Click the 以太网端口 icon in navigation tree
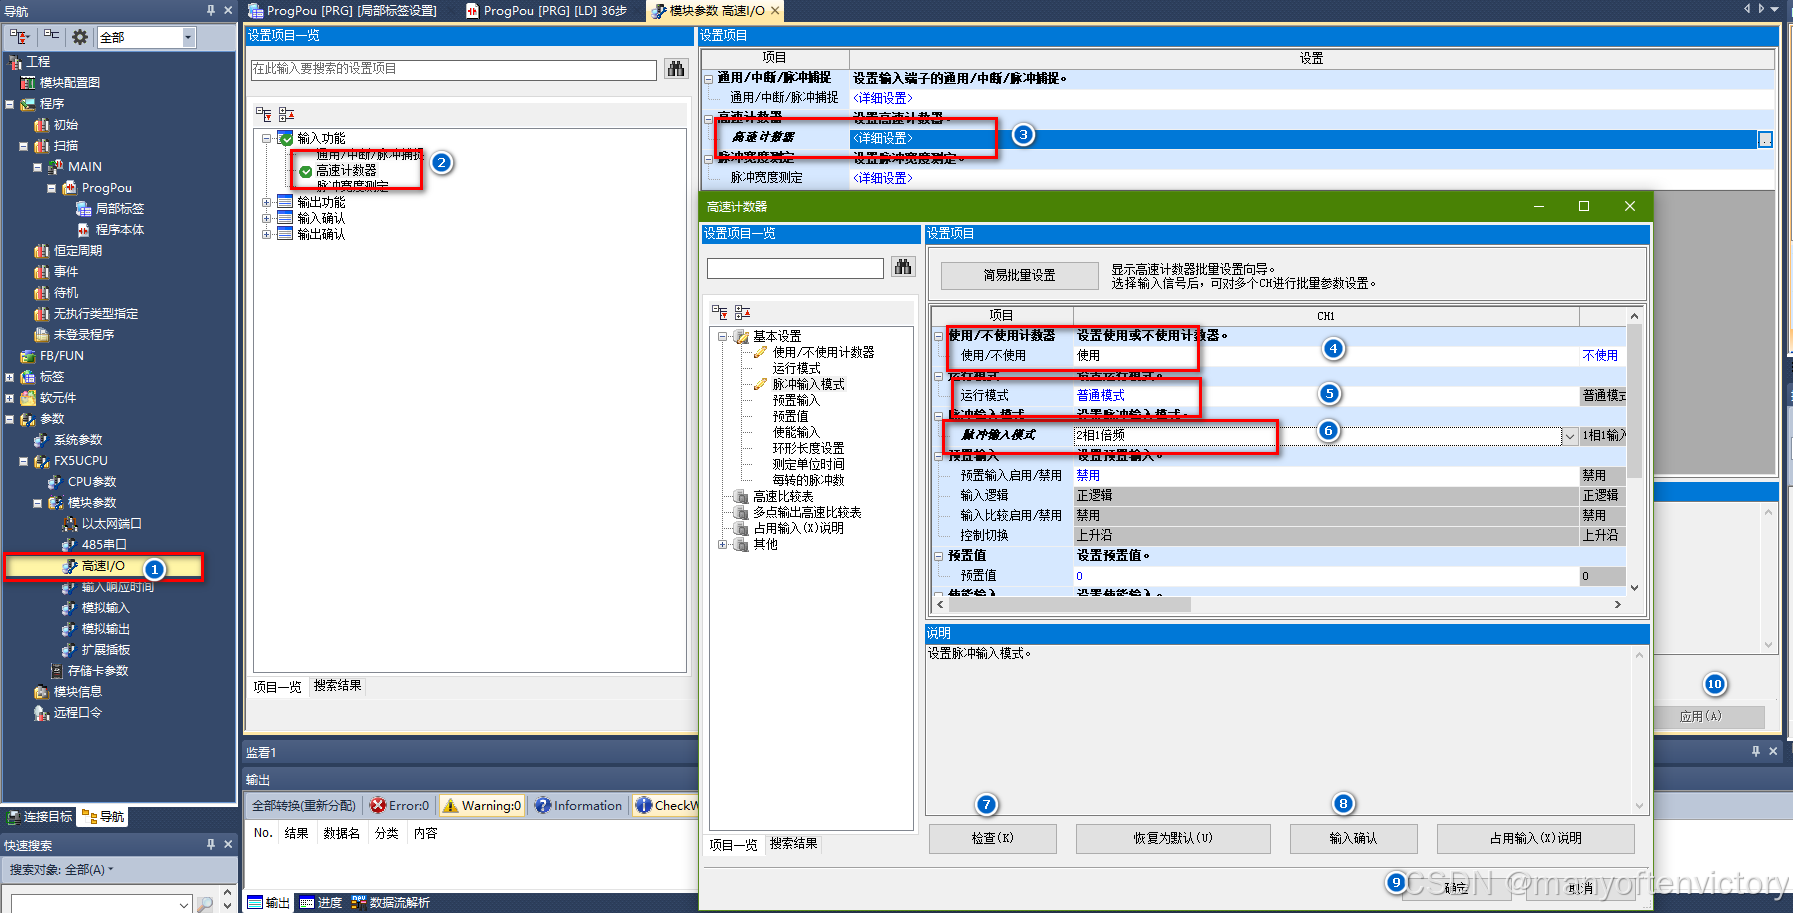The width and height of the screenshot is (1793, 913). (x=70, y=524)
